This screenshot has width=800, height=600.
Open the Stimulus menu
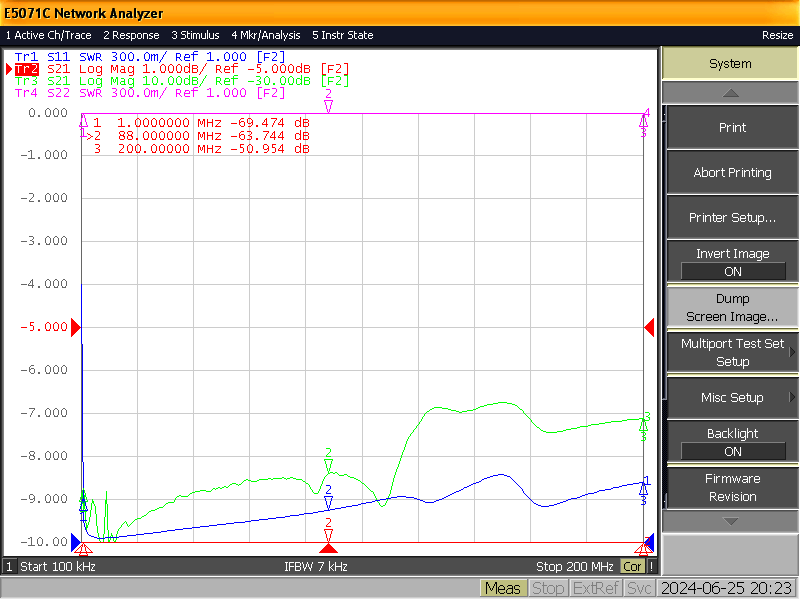(x=195, y=35)
